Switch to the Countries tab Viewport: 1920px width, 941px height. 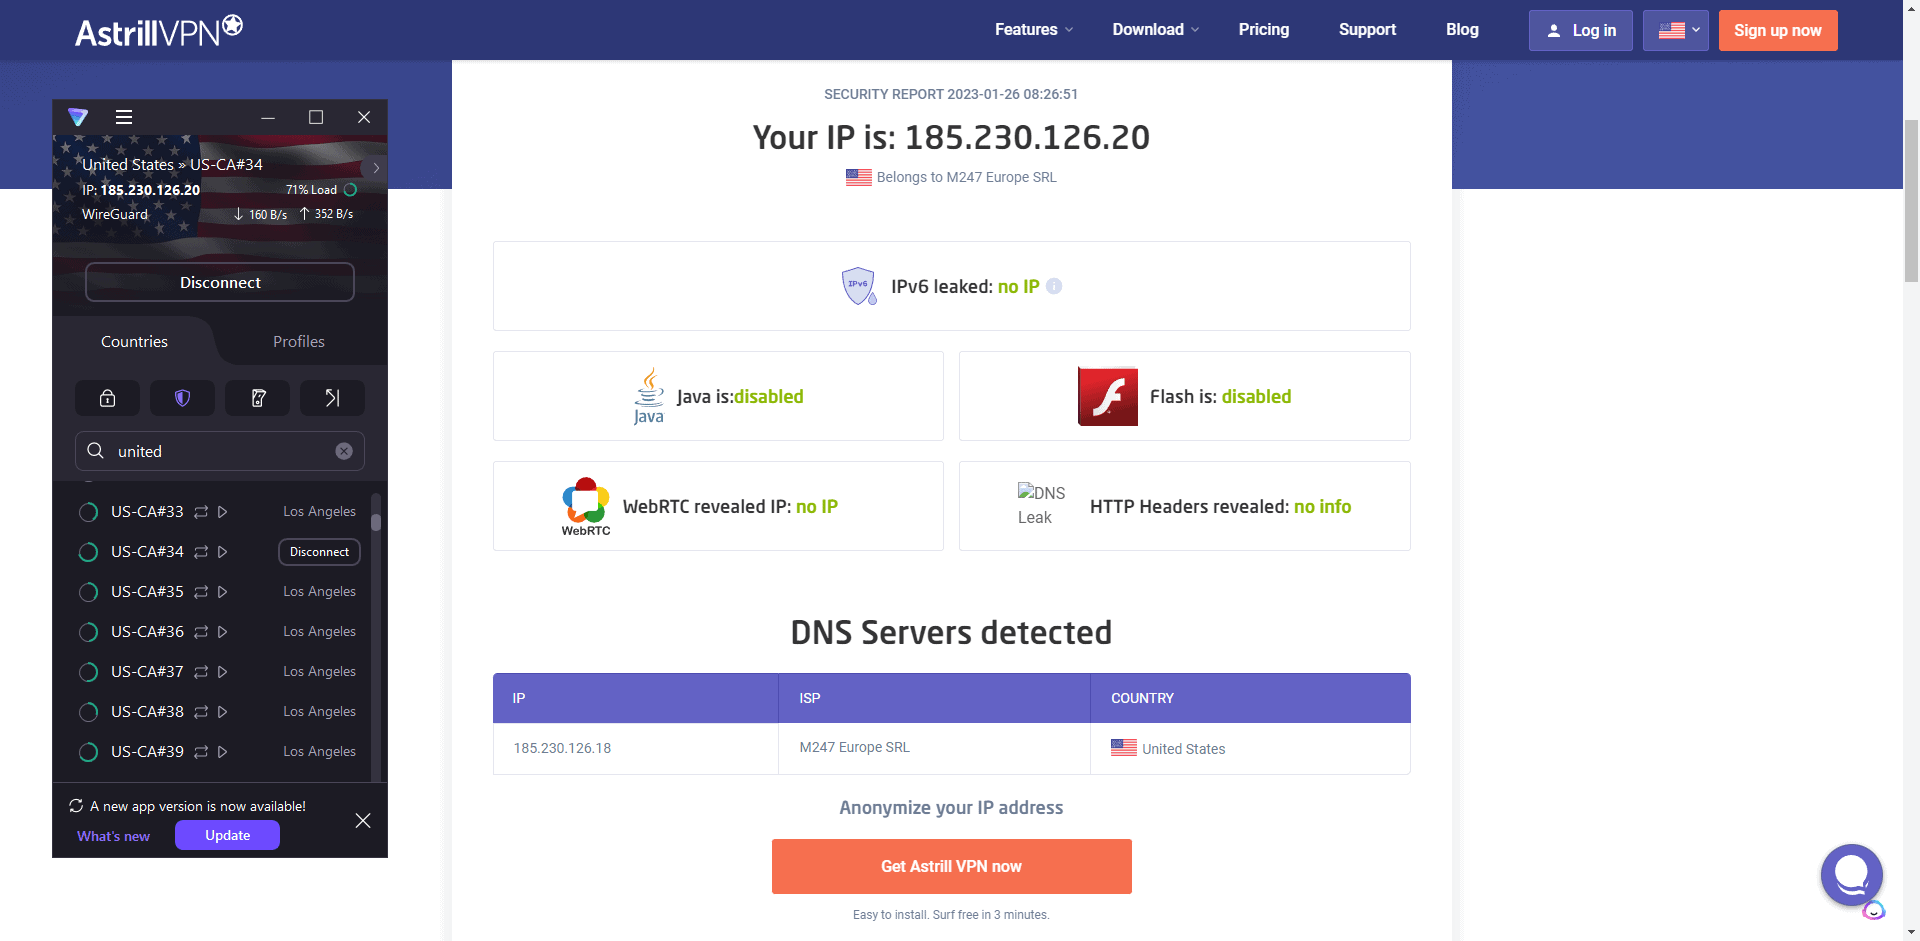(134, 342)
